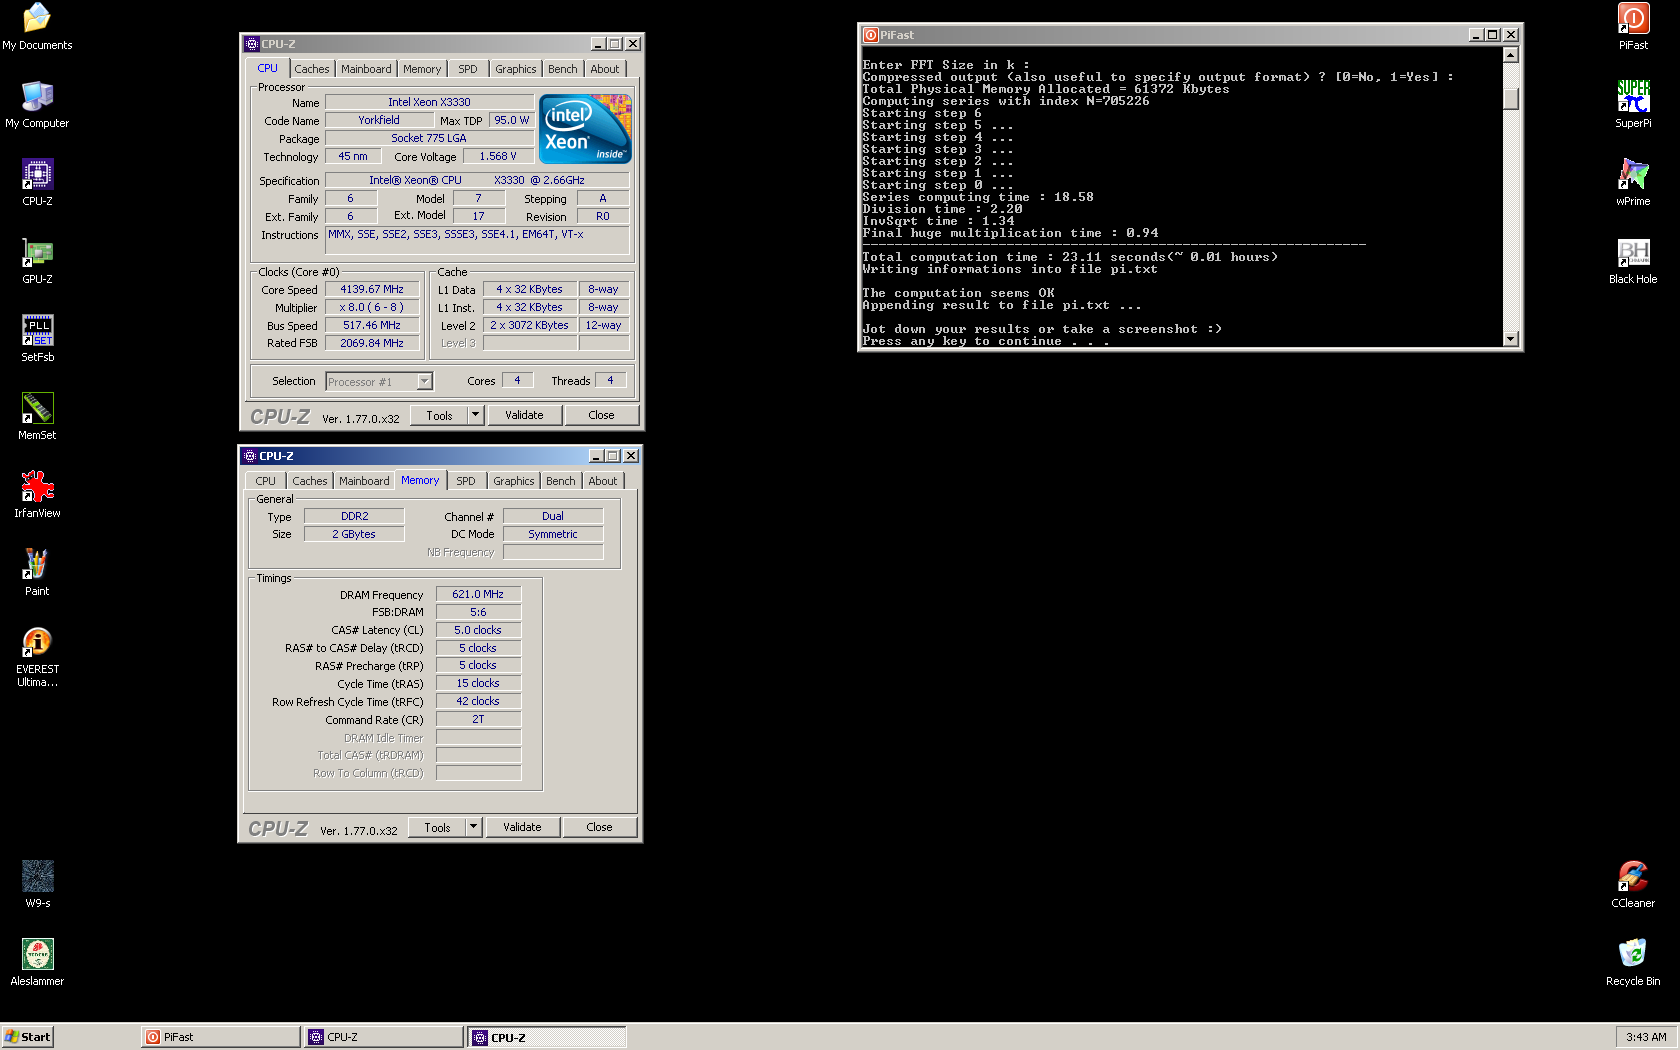1680x1050 pixels.
Task: Click the system clock showing 3:43 AM
Action: point(1646,1037)
